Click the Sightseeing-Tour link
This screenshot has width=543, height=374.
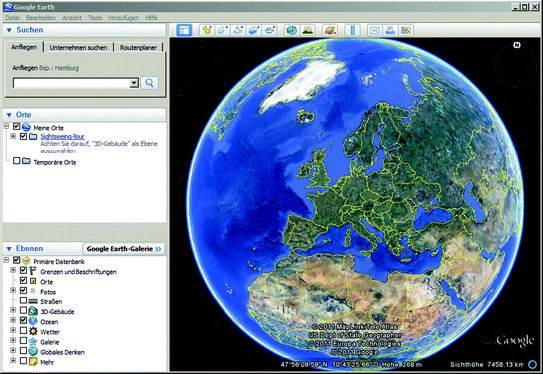click(62, 136)
